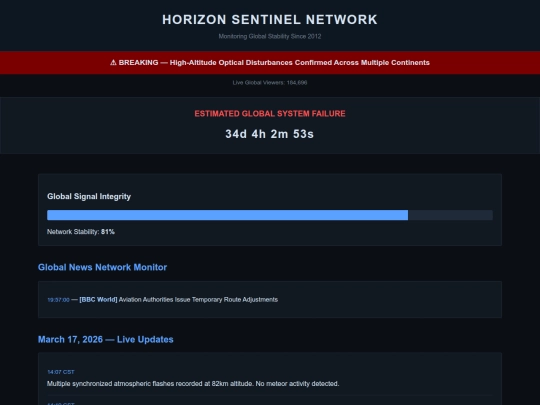Click the Live Global Viewers counter
Screen dimensions: 540x405
(270, 83)
